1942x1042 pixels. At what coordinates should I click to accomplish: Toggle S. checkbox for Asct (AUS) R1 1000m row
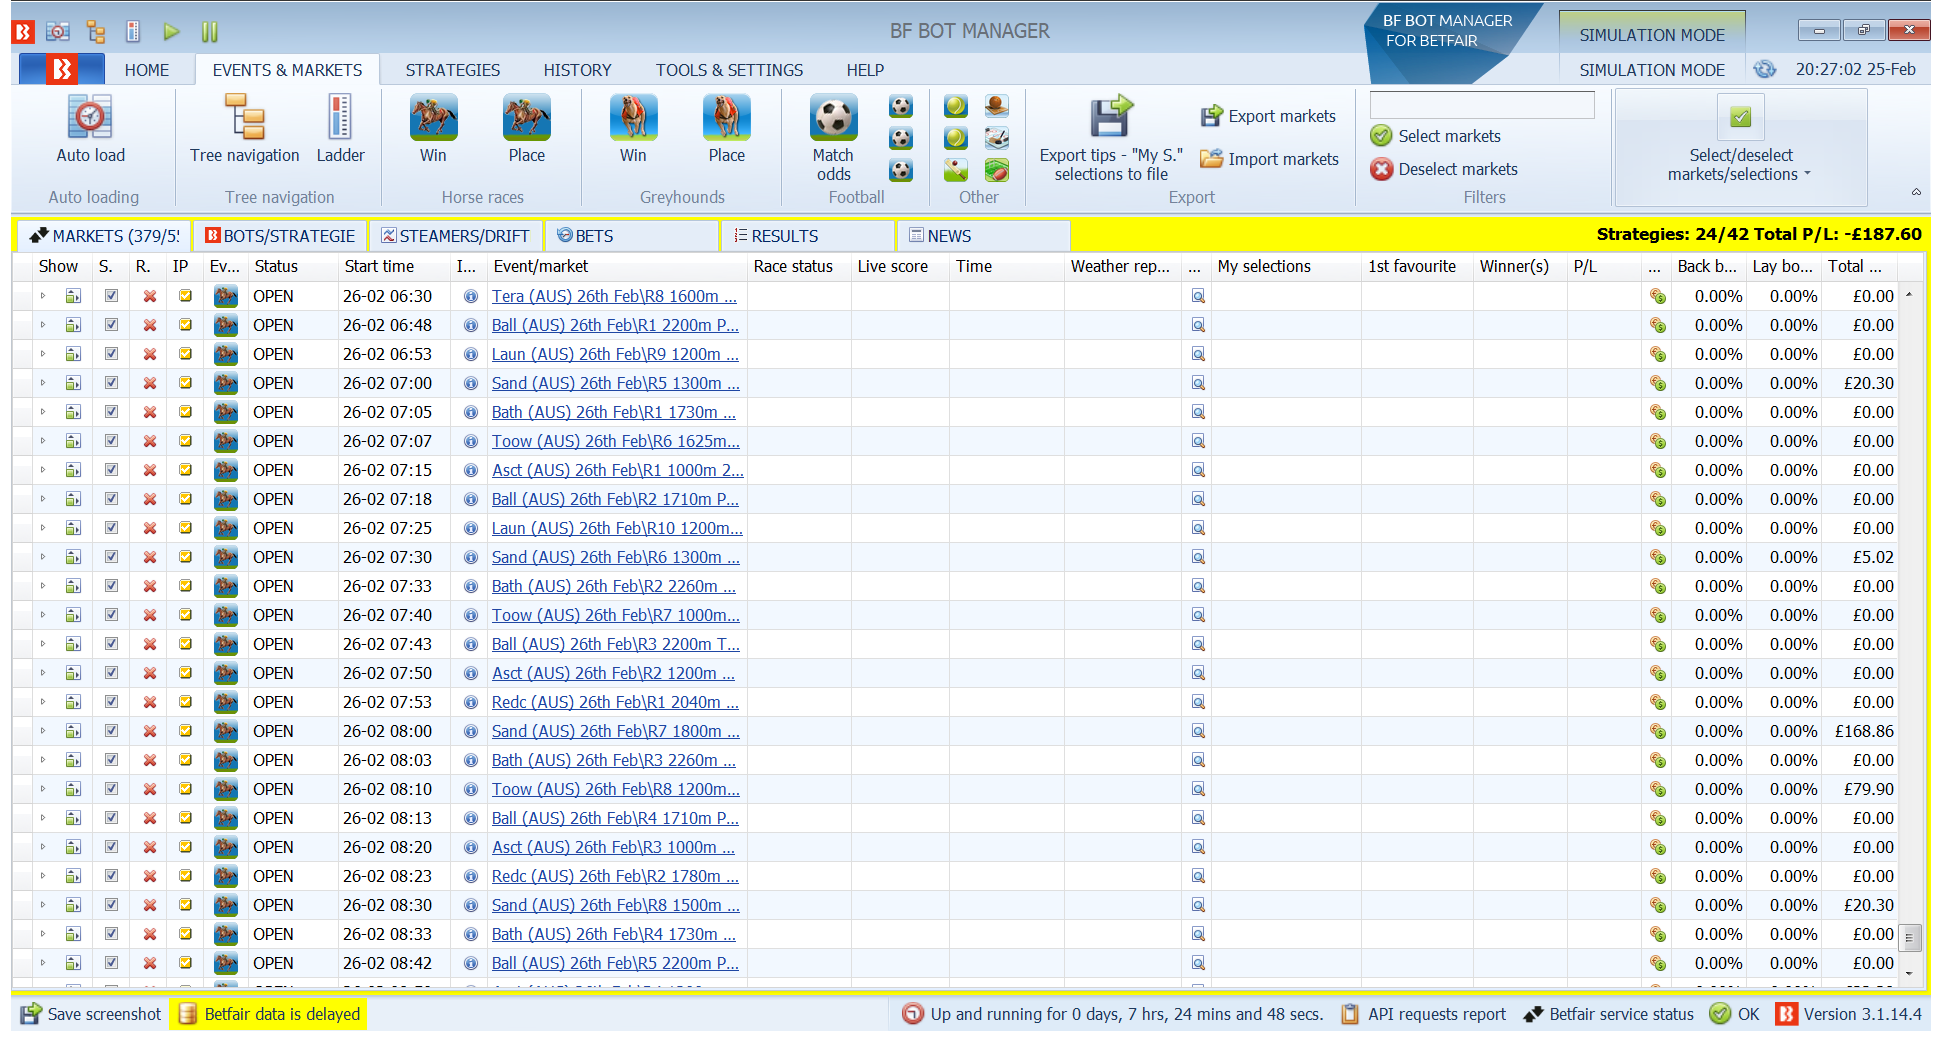click(x=111, y=470)
